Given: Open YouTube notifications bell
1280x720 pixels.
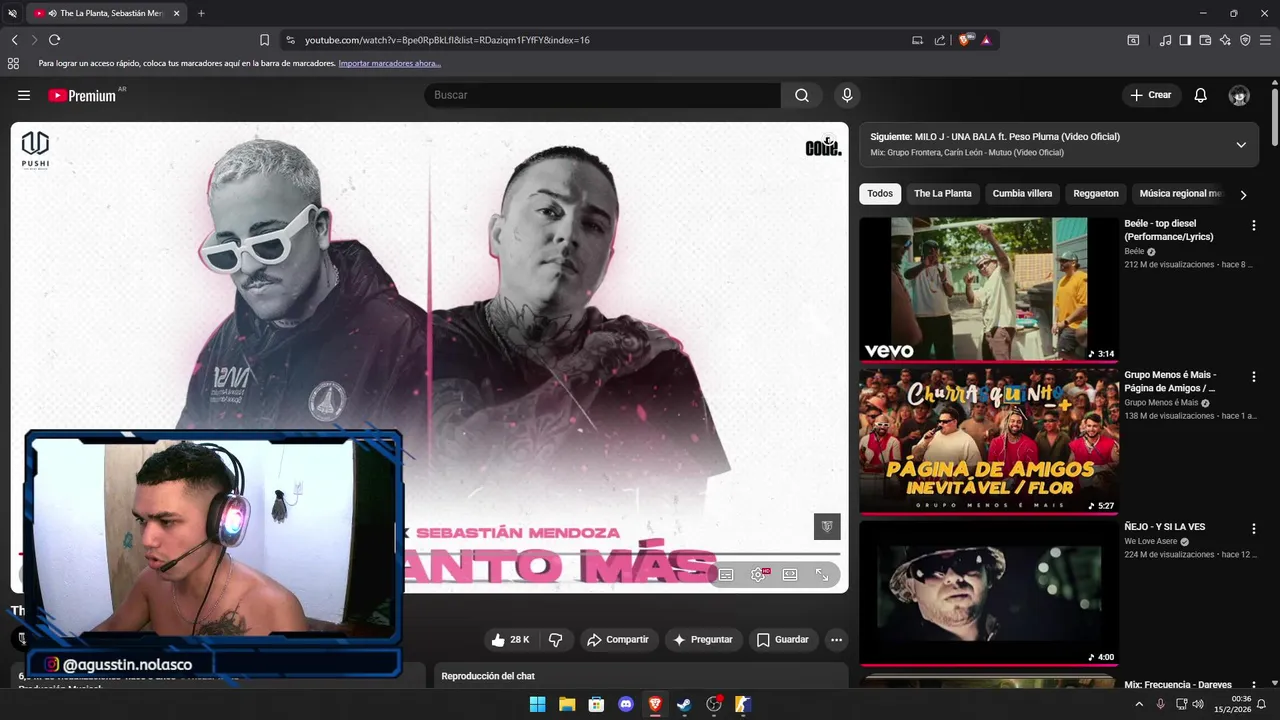Looking at the screenshot, I should (x=1200, y=95).
